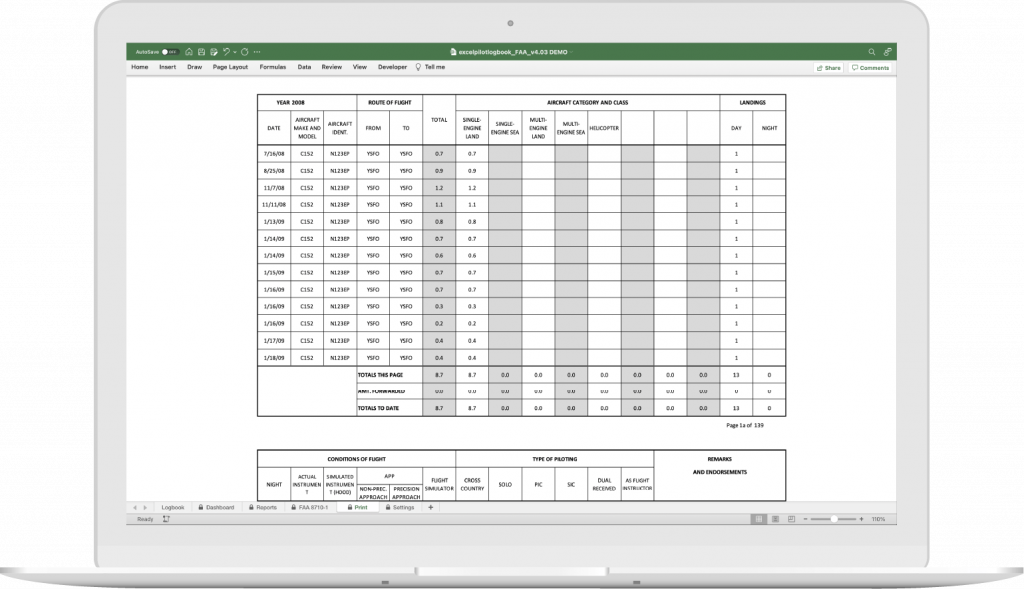Switch to Page Layout view icon

(775, 519)
